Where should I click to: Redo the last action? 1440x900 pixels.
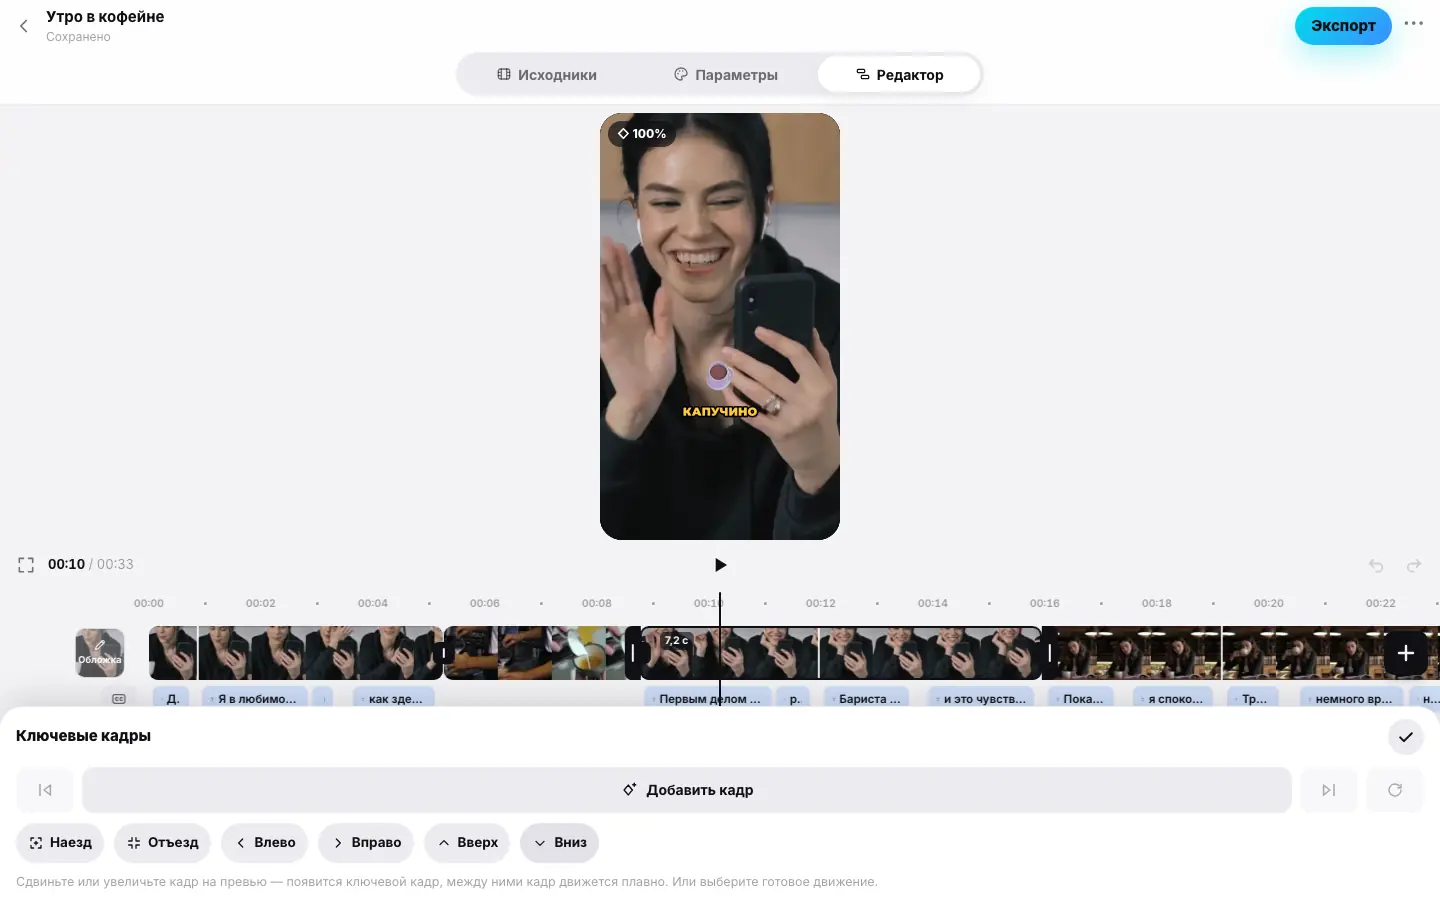(1414, 566)
